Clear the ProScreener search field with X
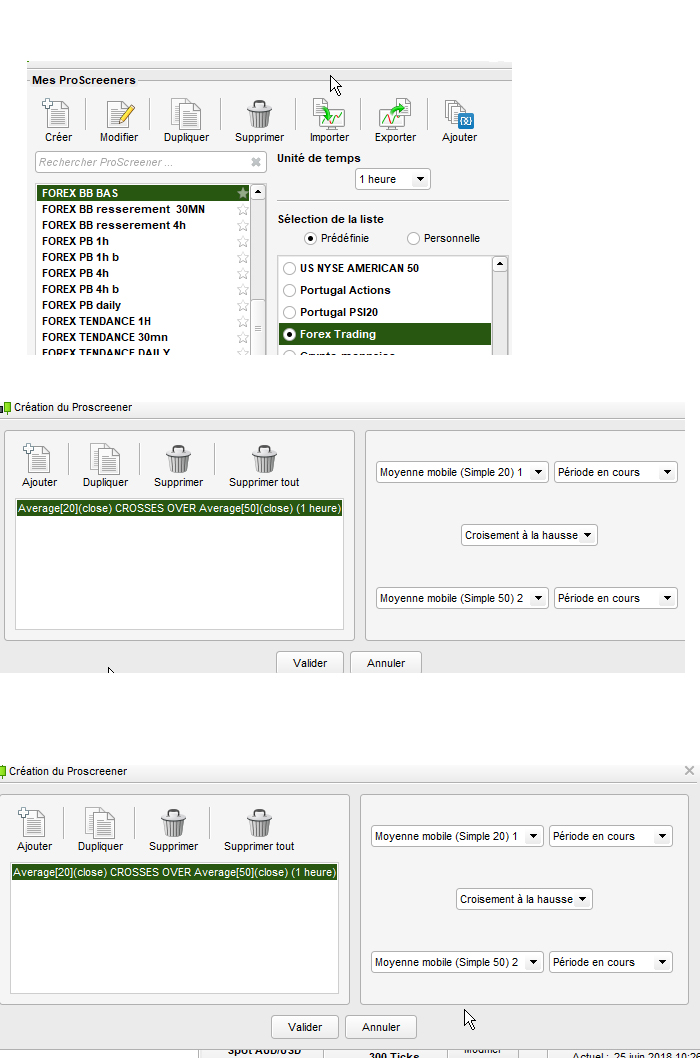700x1058 pixels. click(256, 162)
